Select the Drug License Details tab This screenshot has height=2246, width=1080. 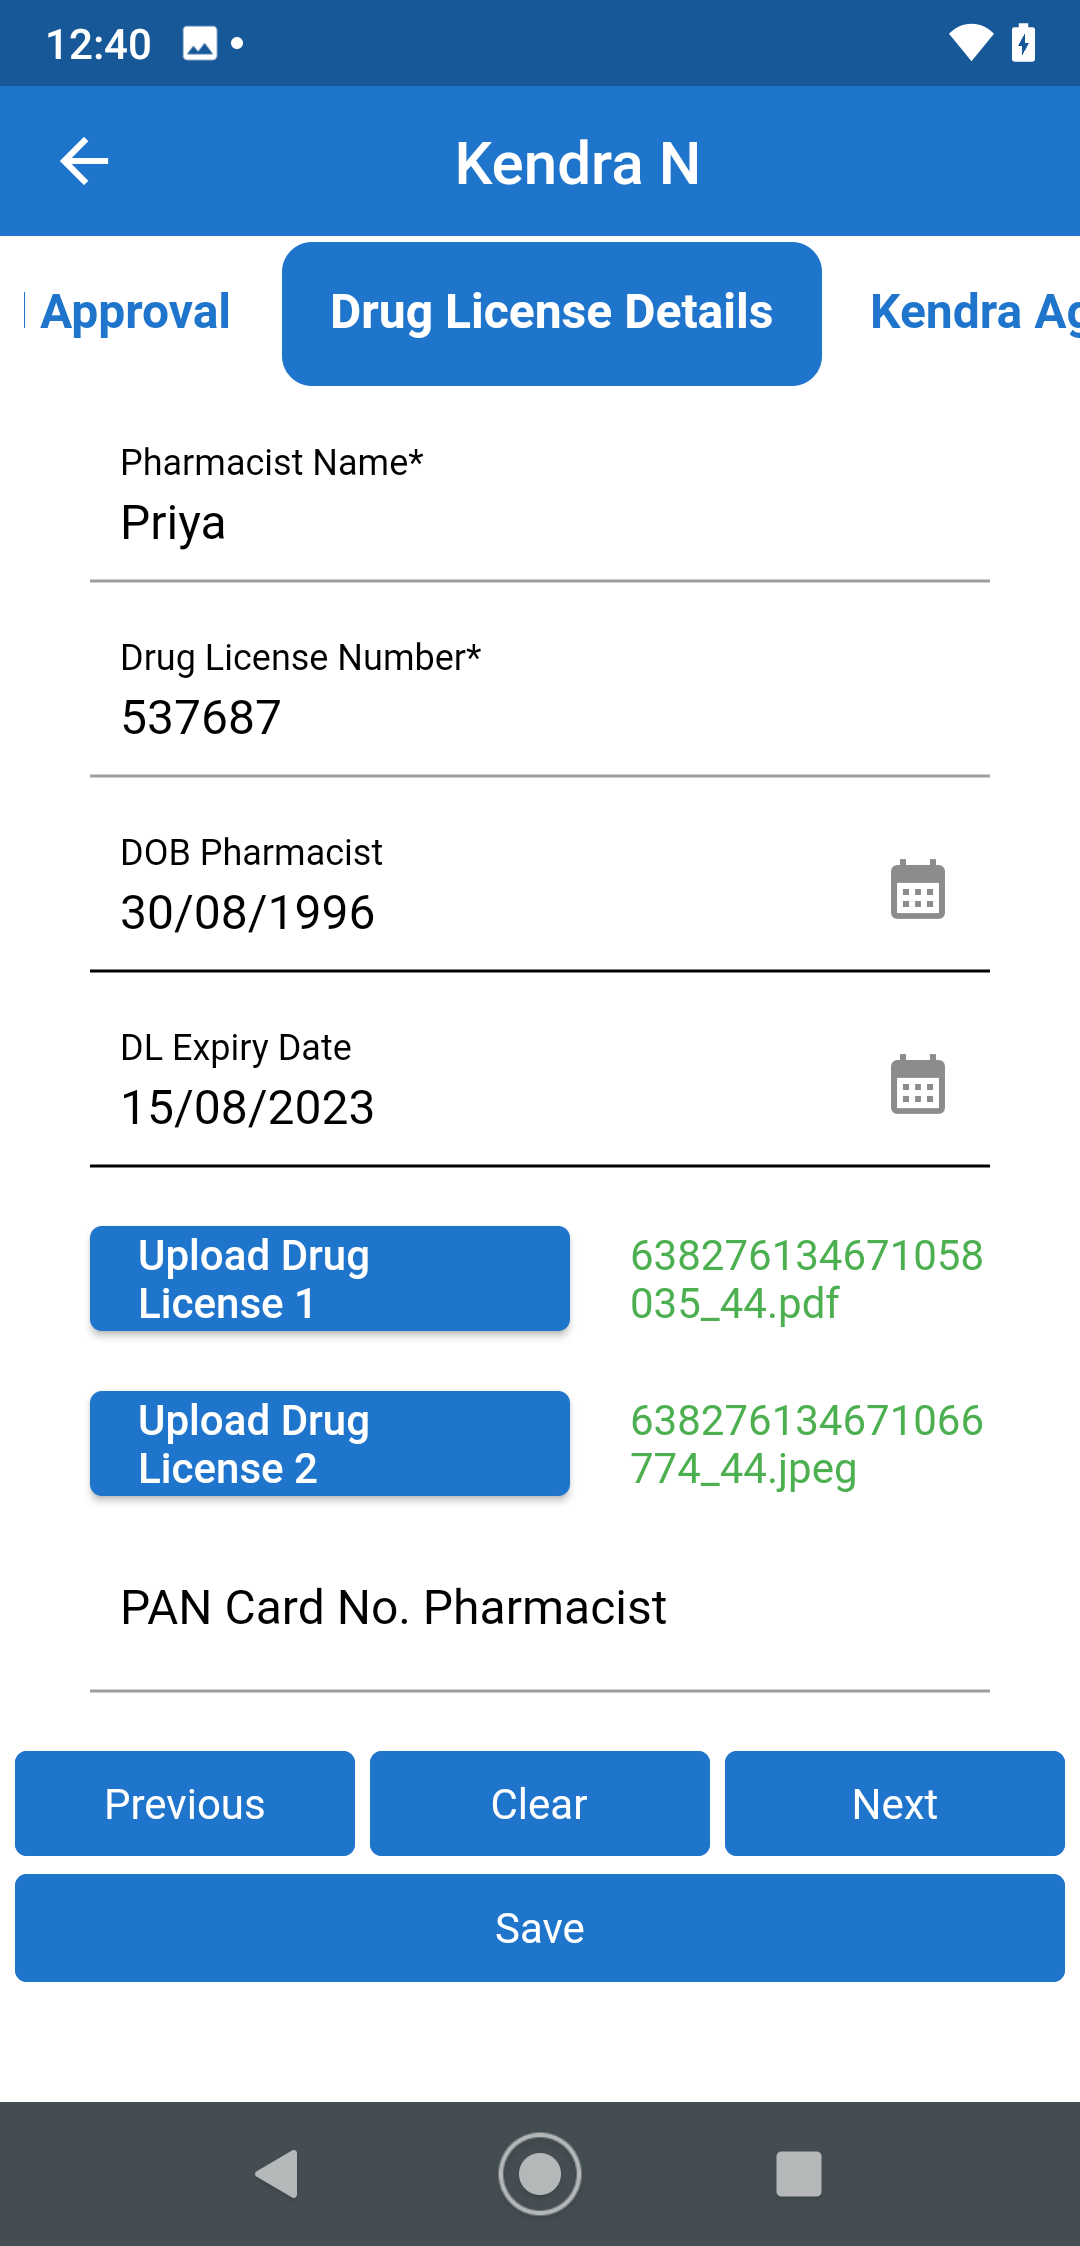point(551,313)
